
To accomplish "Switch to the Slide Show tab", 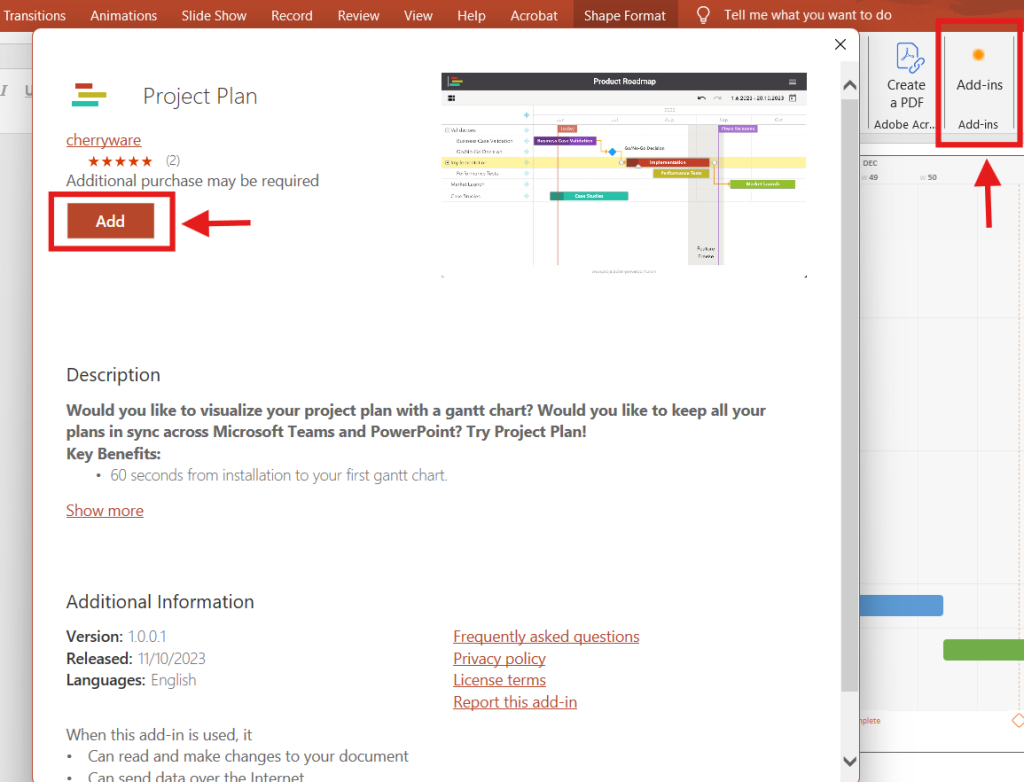I will tap(214, 15).
